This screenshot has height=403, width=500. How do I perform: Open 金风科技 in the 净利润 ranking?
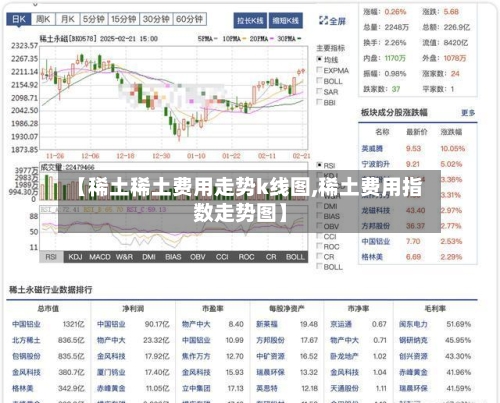(x=111, y=356)
